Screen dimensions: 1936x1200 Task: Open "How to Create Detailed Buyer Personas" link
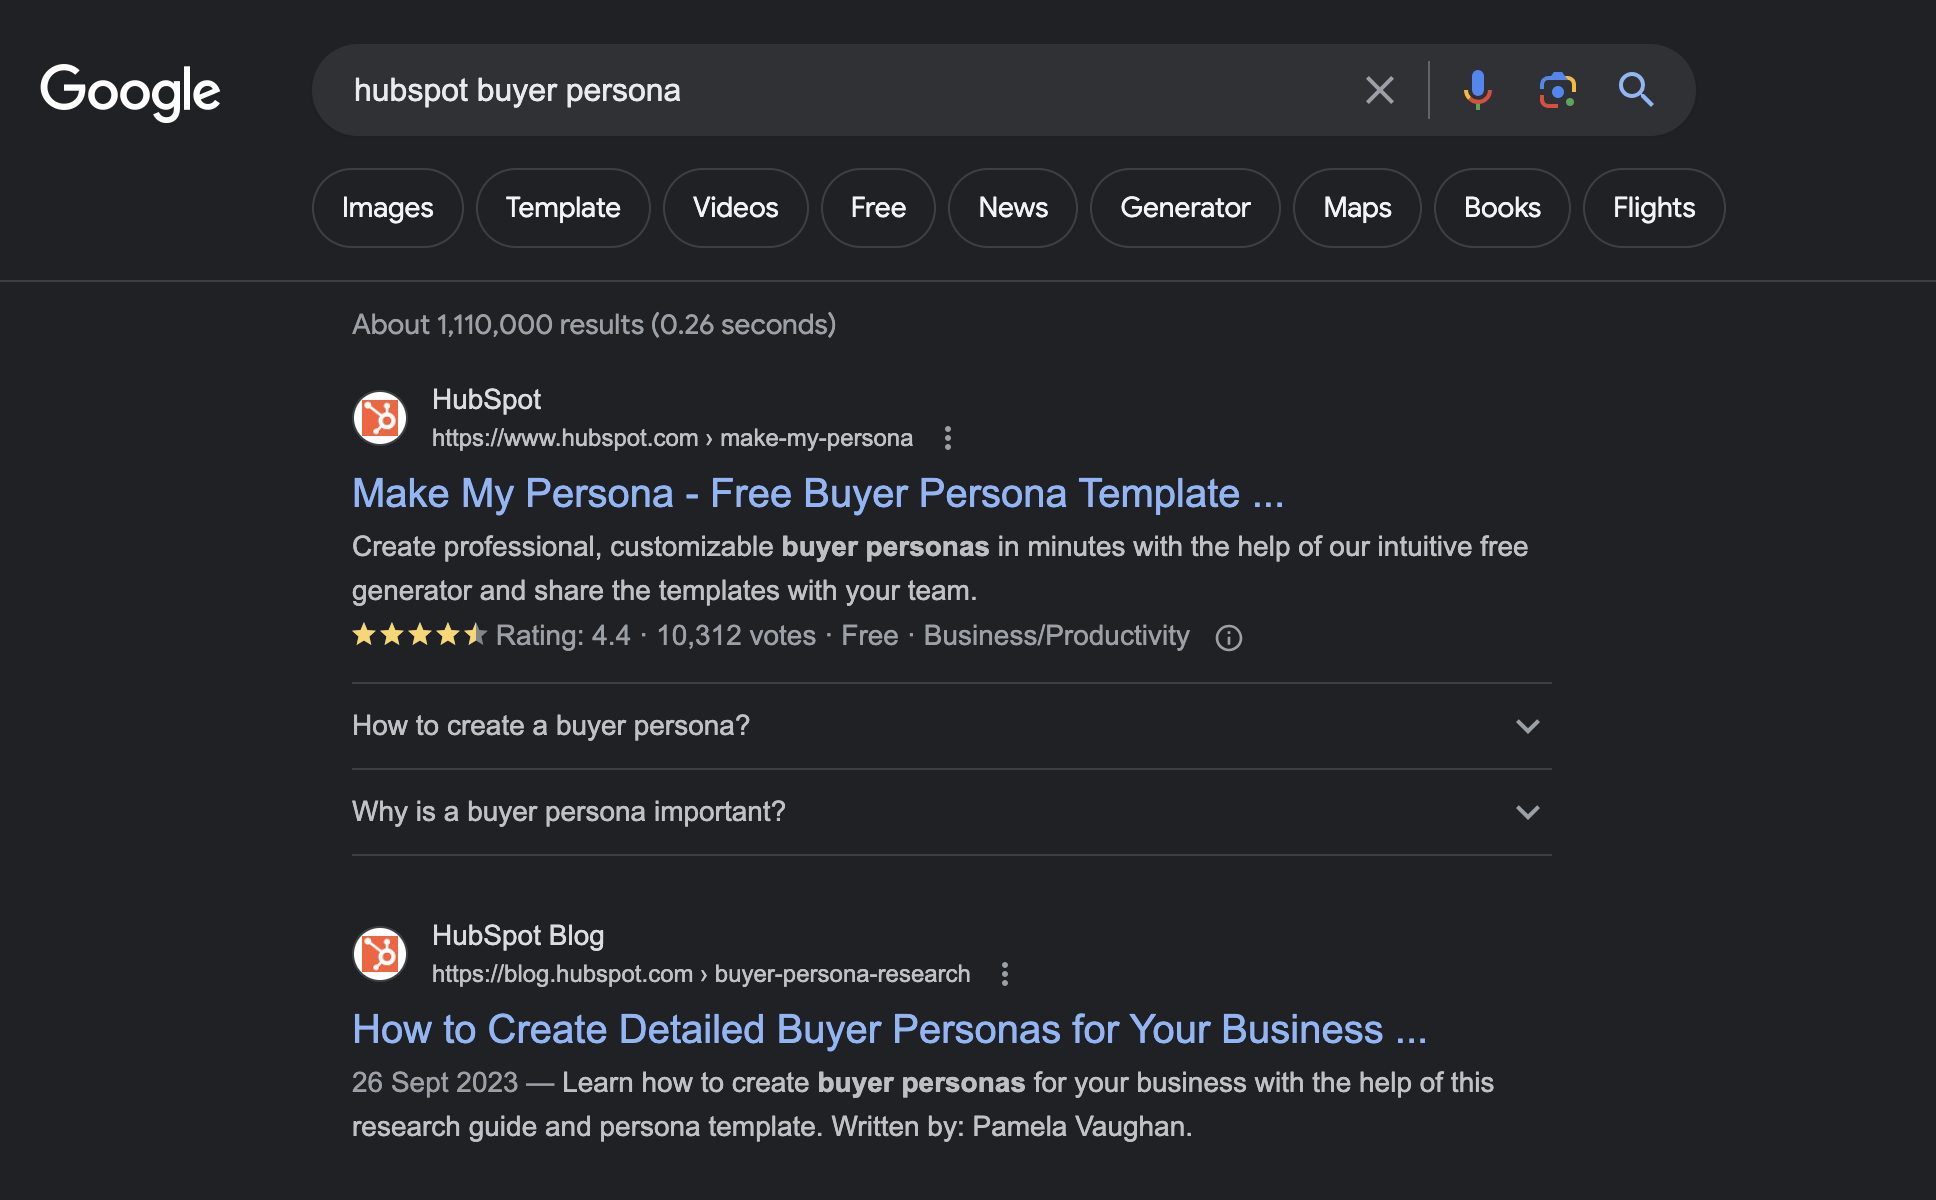[889, 1030]
